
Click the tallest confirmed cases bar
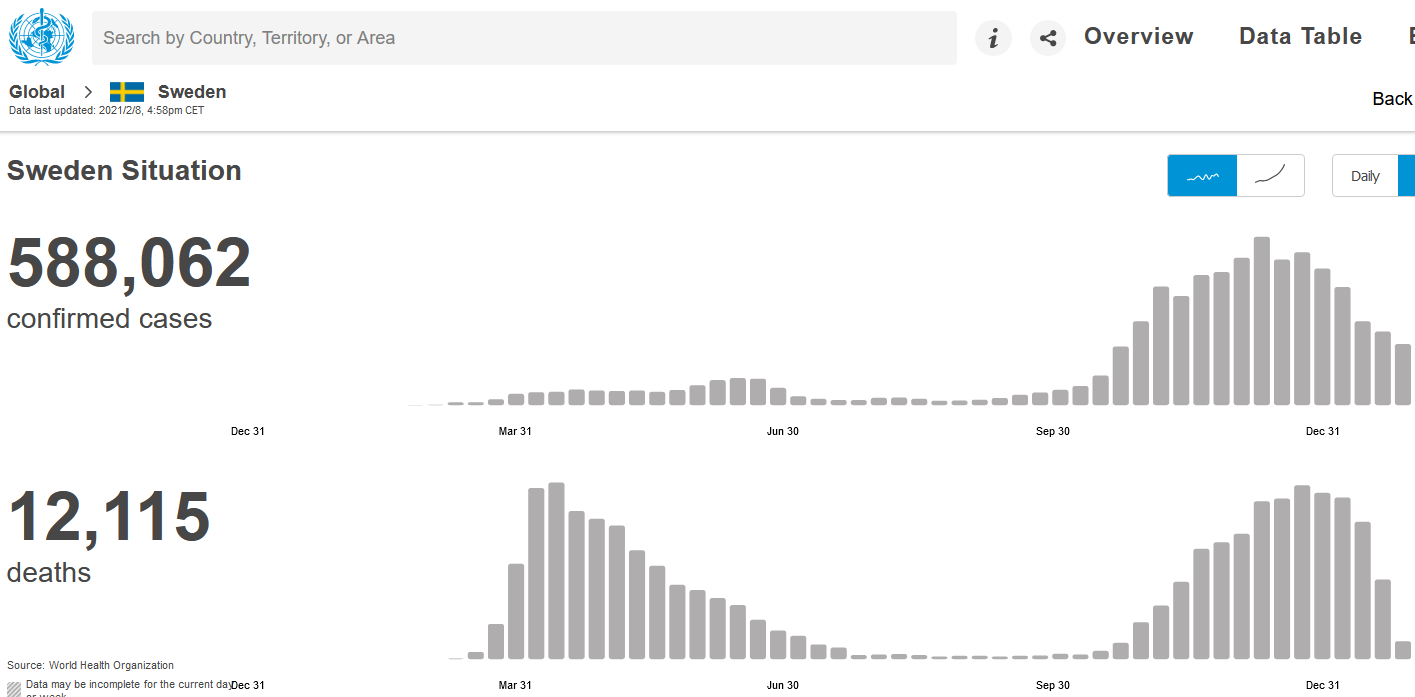[x=1262, y=321]
